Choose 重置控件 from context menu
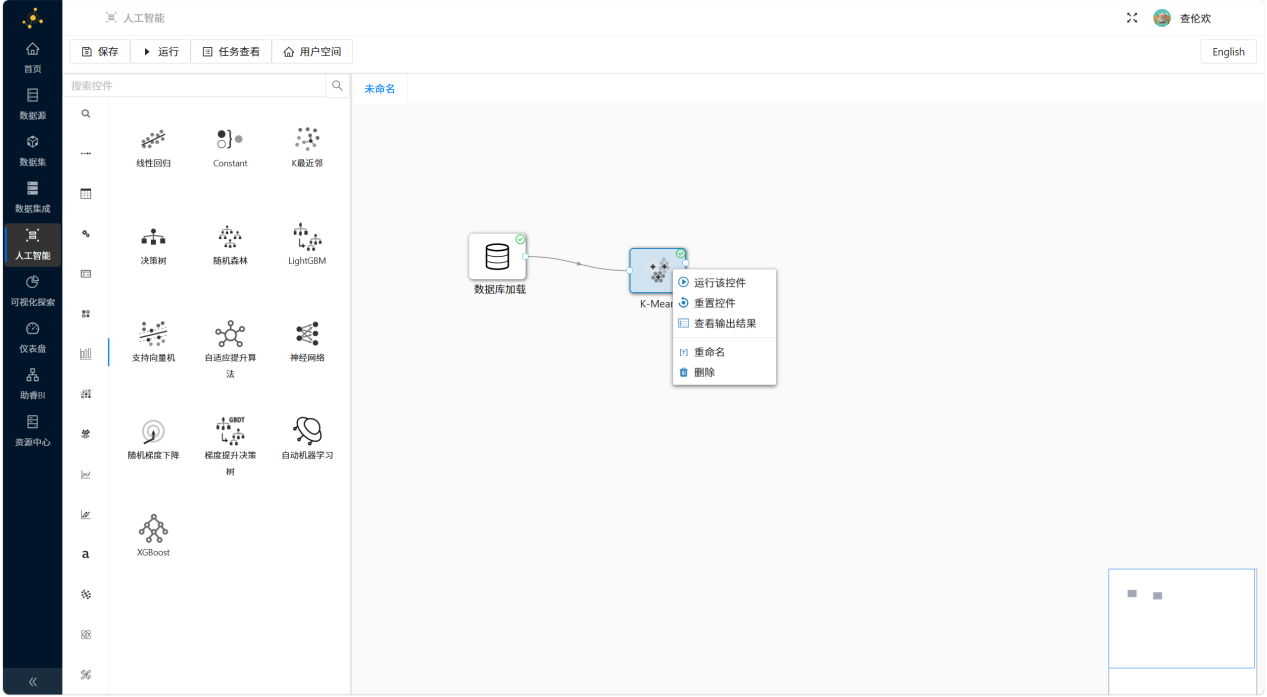The height and width of the screenshot is (697, 1267). pos(724,303)
